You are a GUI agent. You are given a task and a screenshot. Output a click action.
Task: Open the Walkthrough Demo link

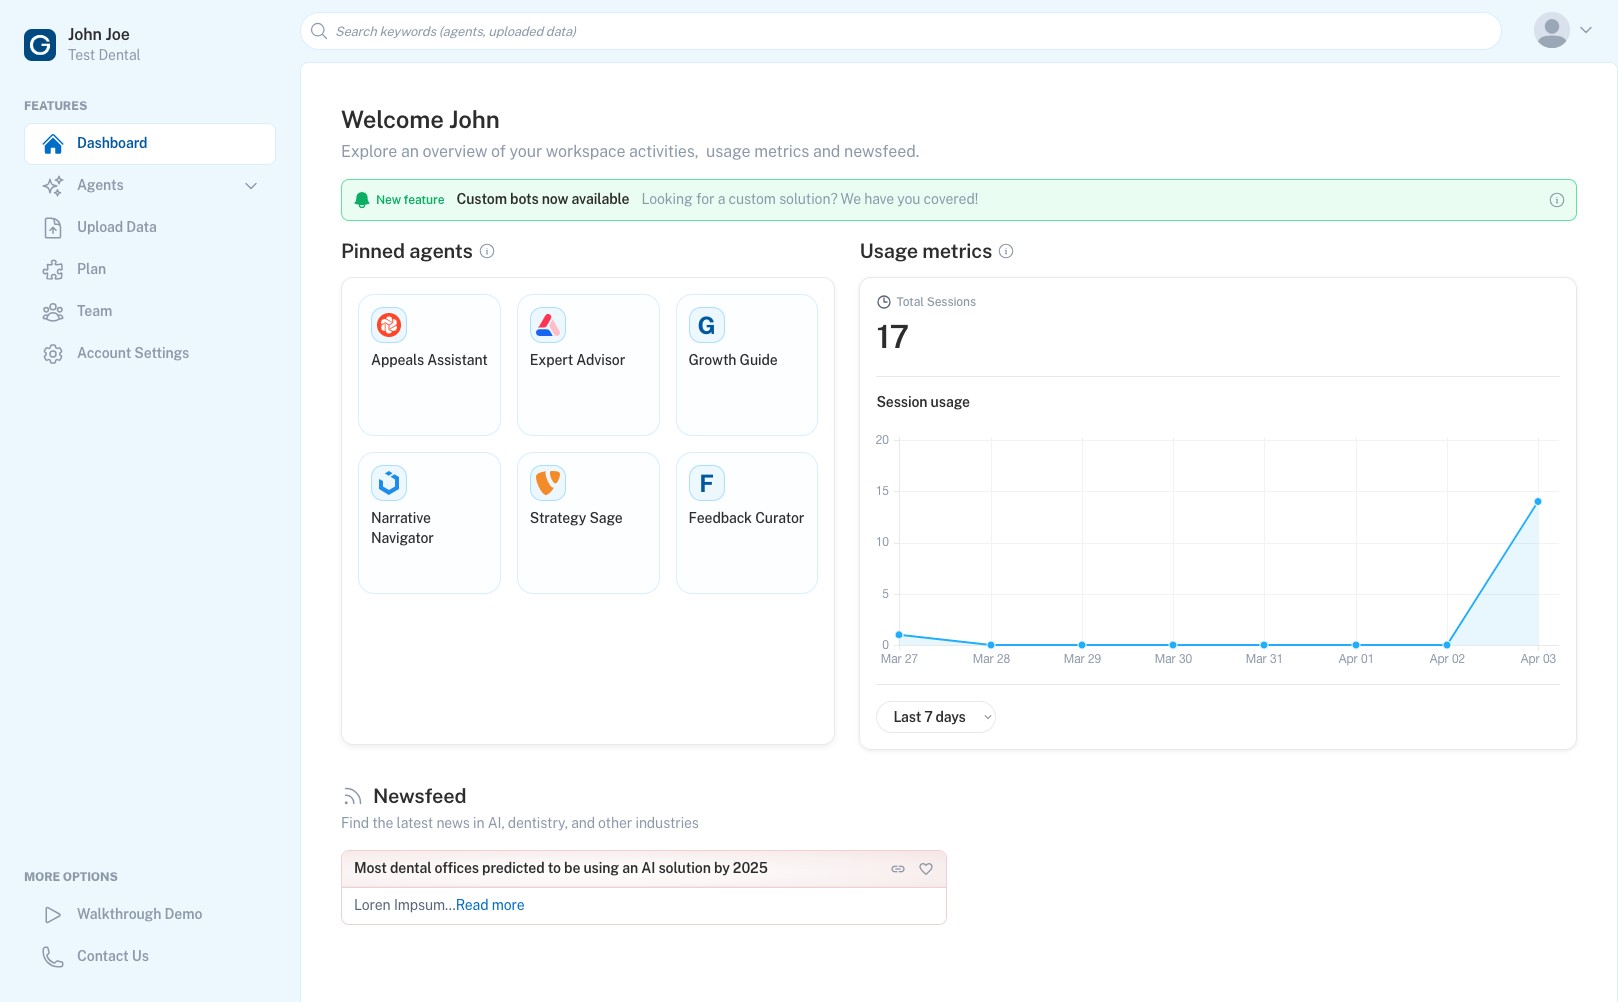point(139,914)
